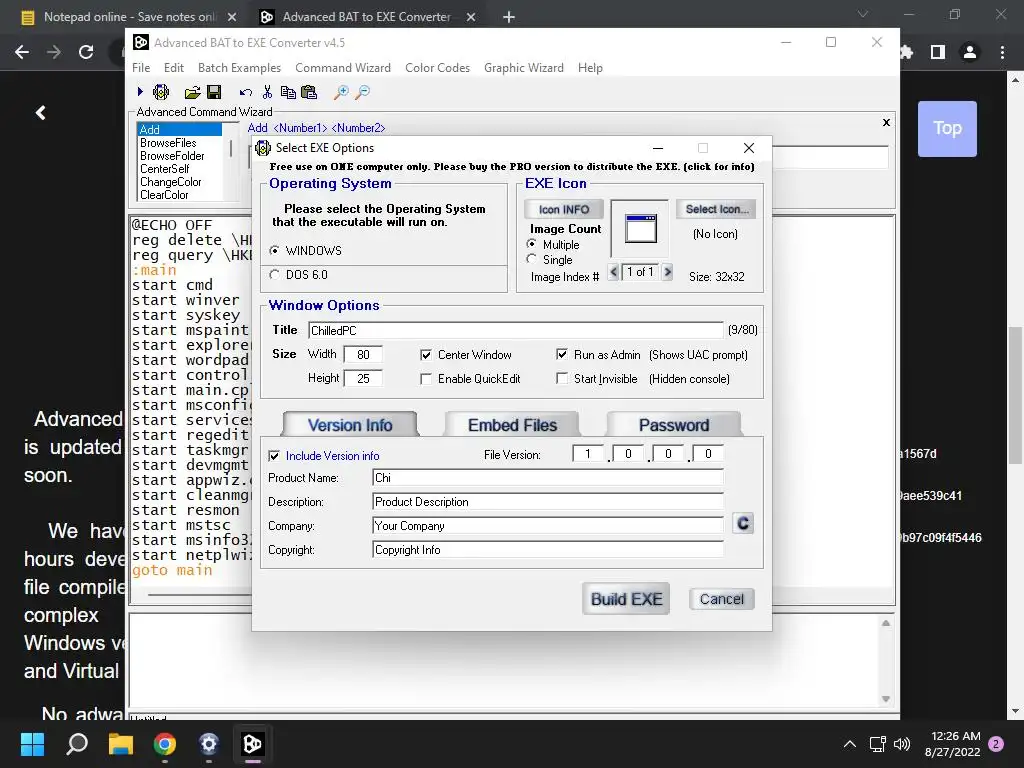Click the Product Name input field
This screenshot has height=768, width=1024.
547,478
